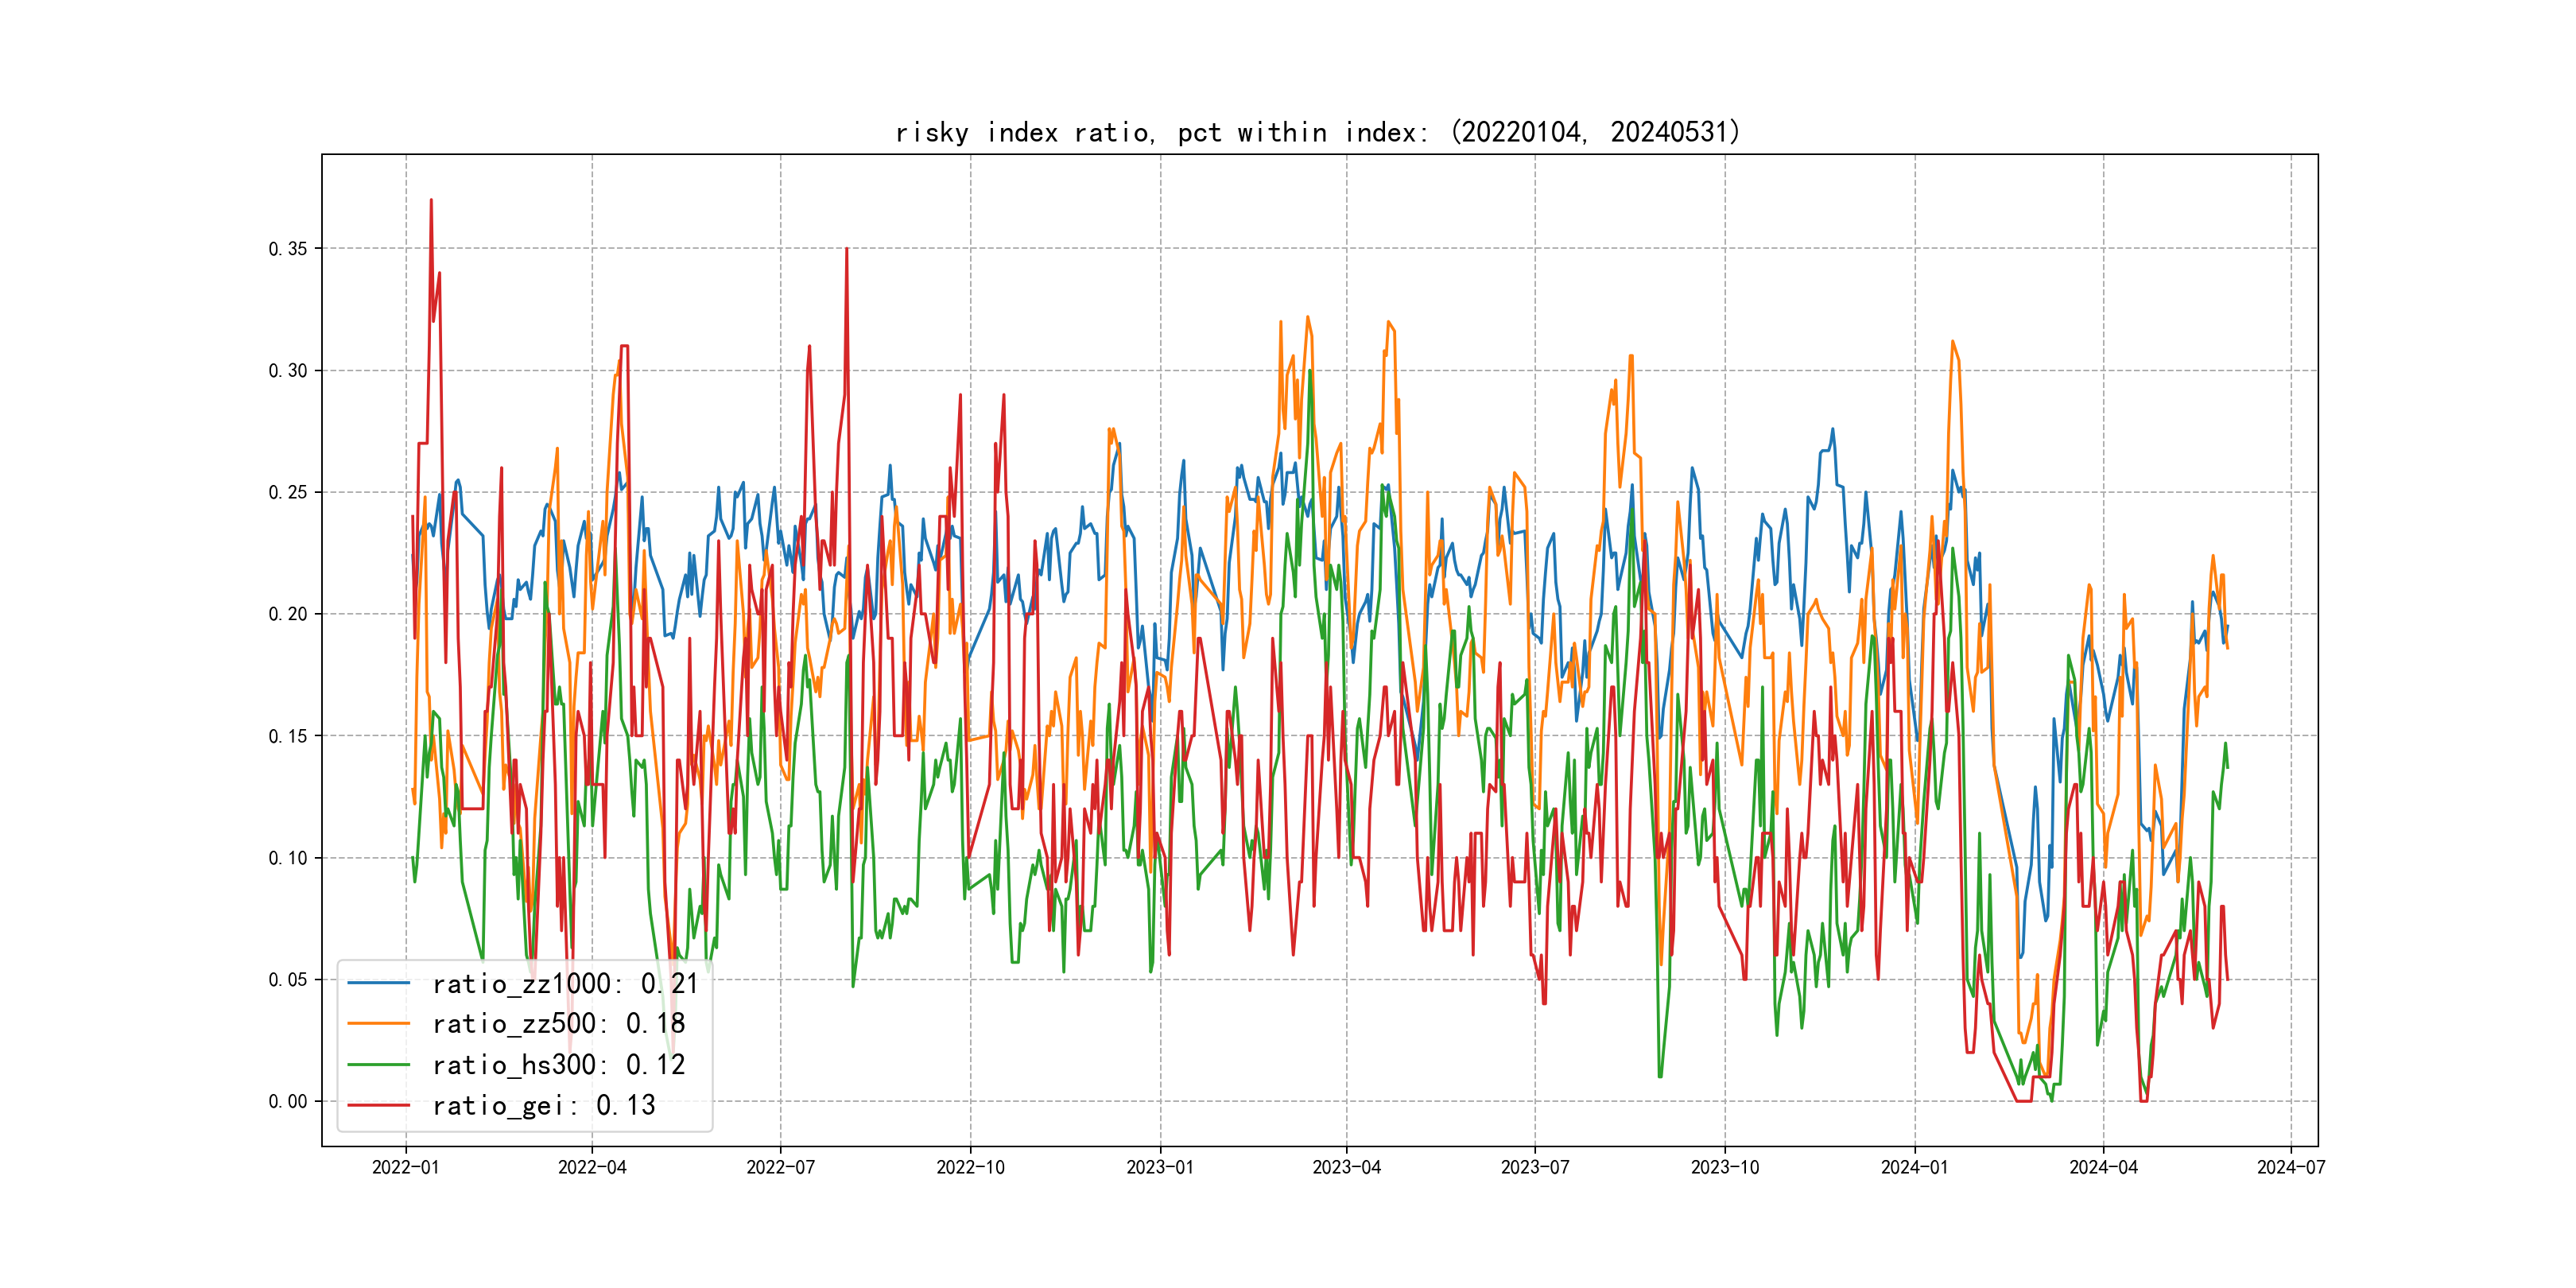Click the green legend line swatch

coord(378,1065)
